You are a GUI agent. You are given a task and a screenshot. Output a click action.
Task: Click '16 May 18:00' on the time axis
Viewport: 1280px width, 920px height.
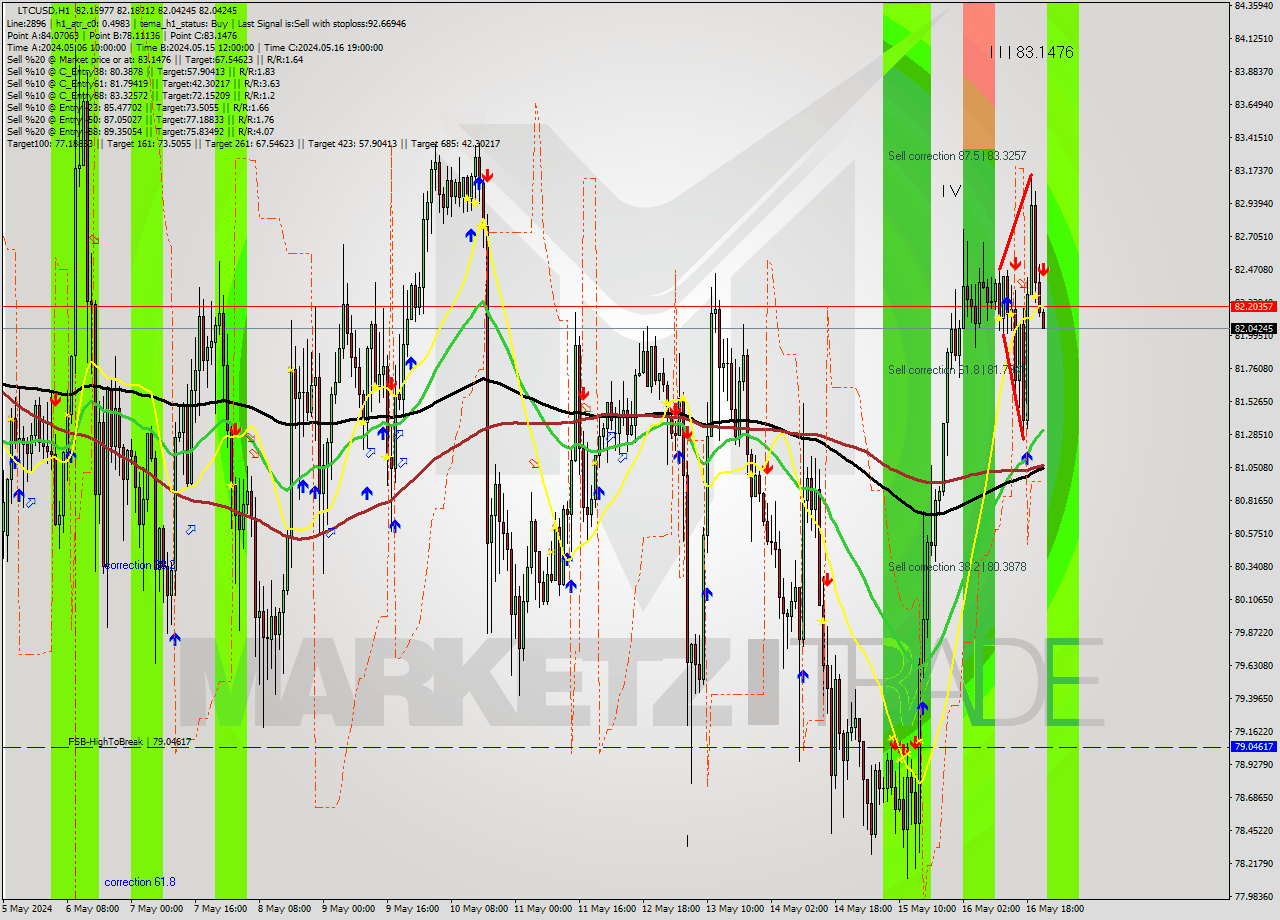(x=1054, y=909)
